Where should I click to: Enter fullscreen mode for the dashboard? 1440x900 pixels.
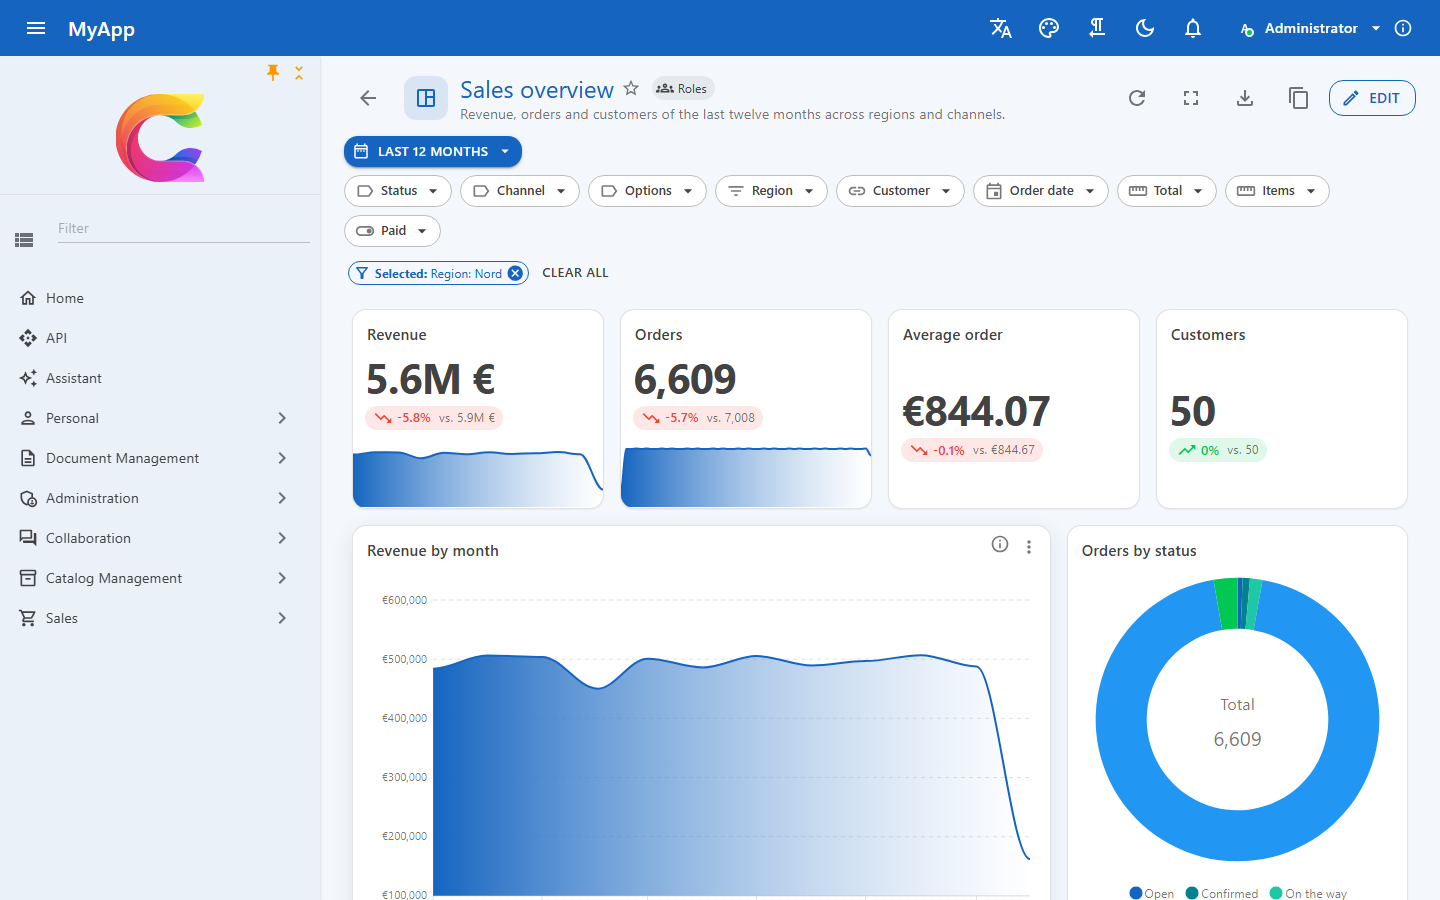1191,98
